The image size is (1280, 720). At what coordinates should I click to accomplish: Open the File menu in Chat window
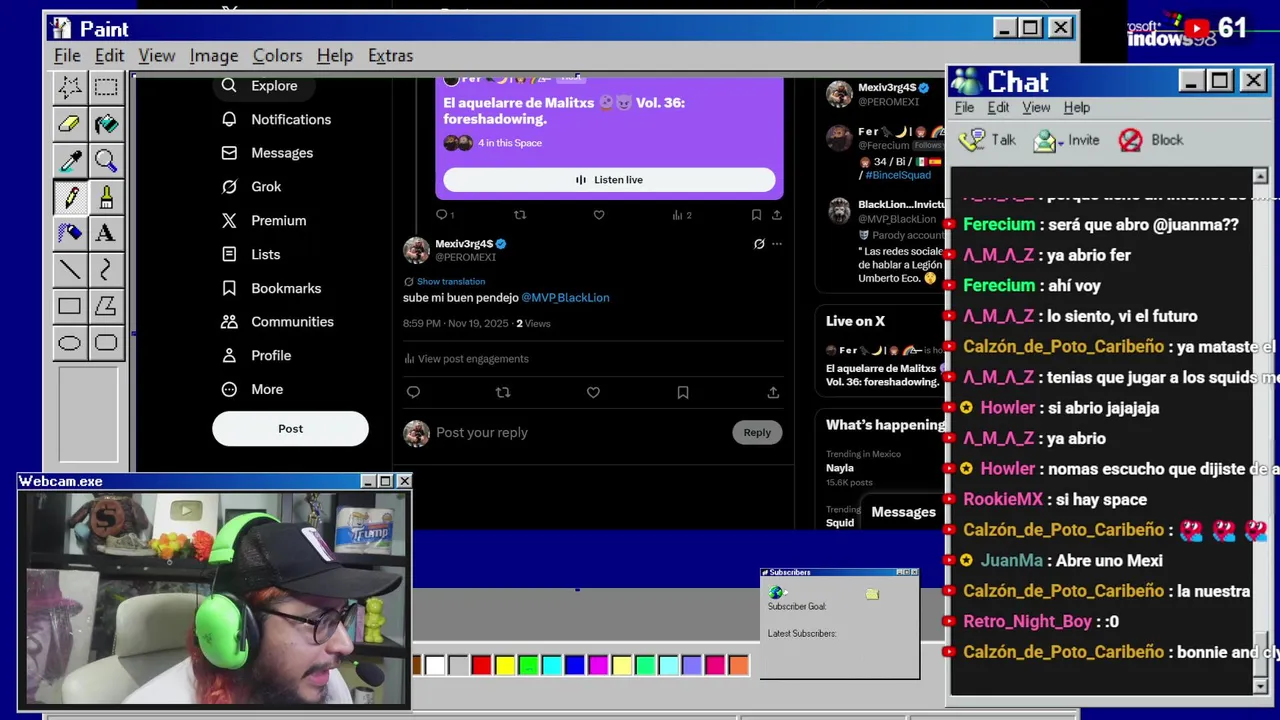pos(964,108)
